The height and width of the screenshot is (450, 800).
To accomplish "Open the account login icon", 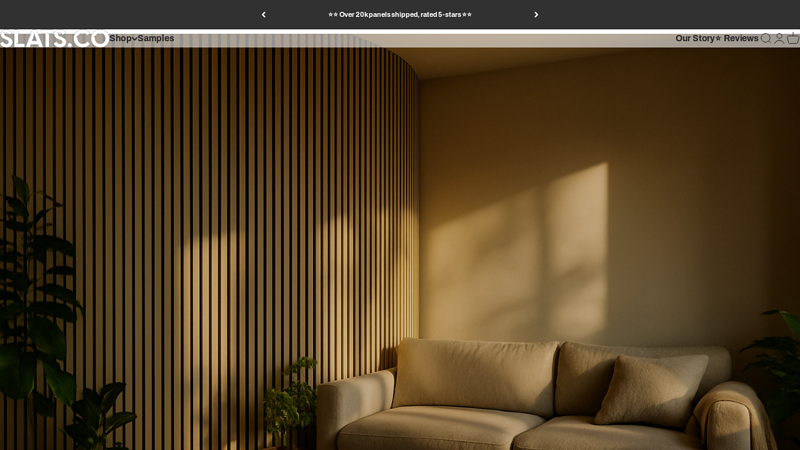I will click(x=779, y=38).
